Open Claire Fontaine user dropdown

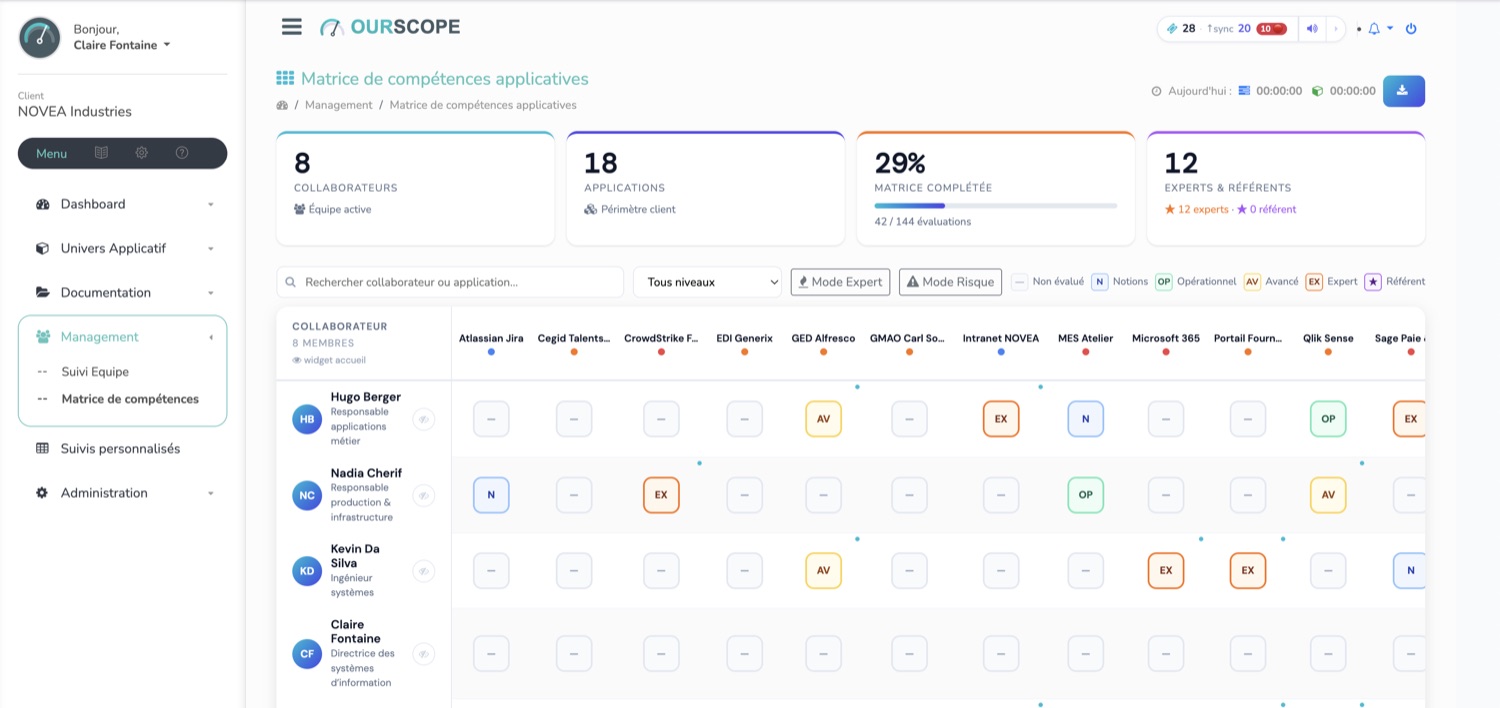(122, 45)
